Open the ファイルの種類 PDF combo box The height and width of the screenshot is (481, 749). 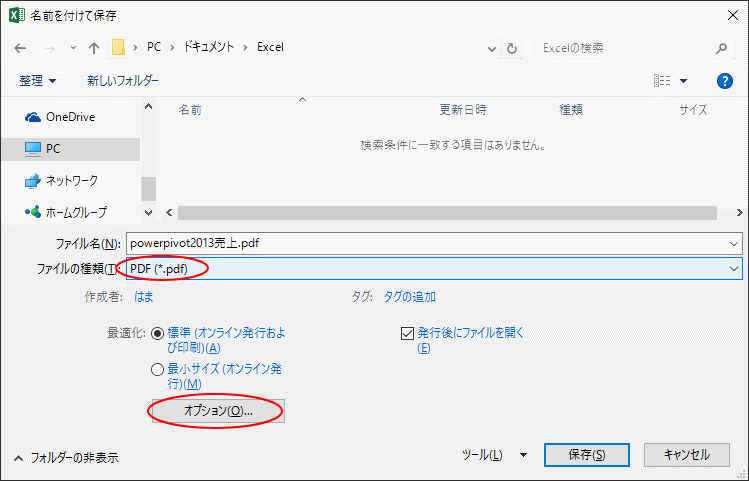[434, 268]
